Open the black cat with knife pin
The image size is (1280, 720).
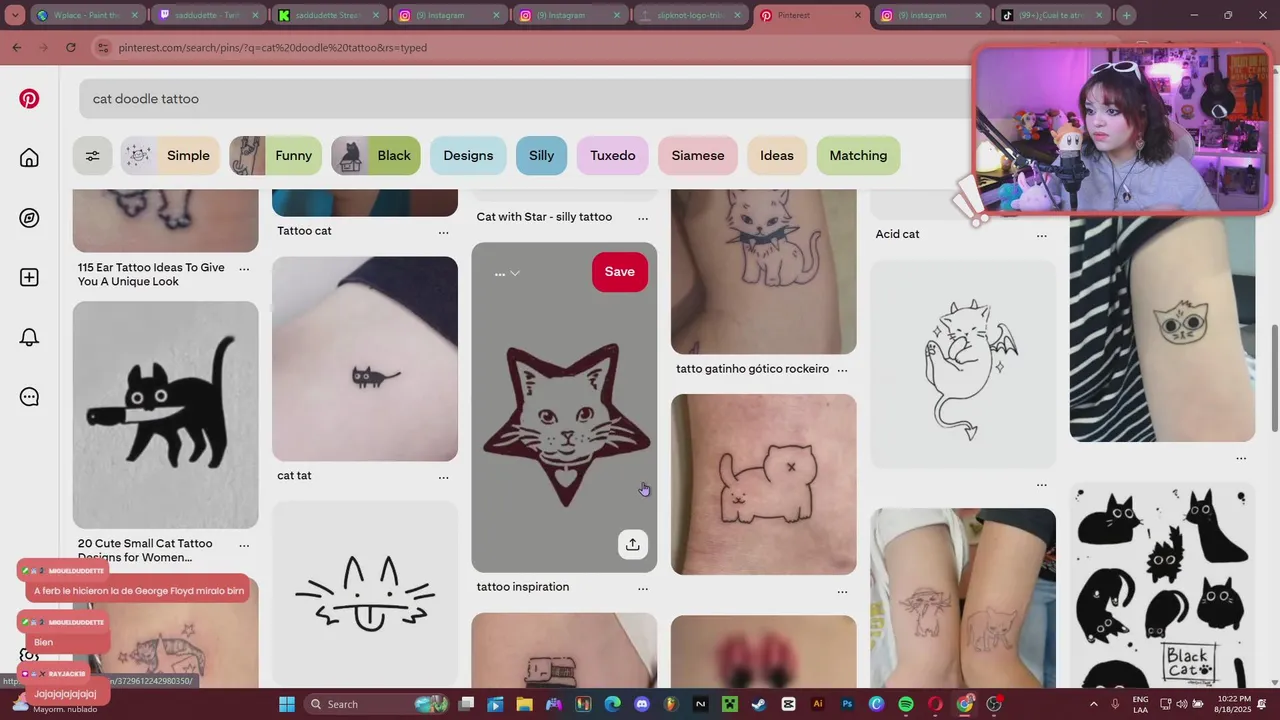pyautogui.click(x=165, y=414)
